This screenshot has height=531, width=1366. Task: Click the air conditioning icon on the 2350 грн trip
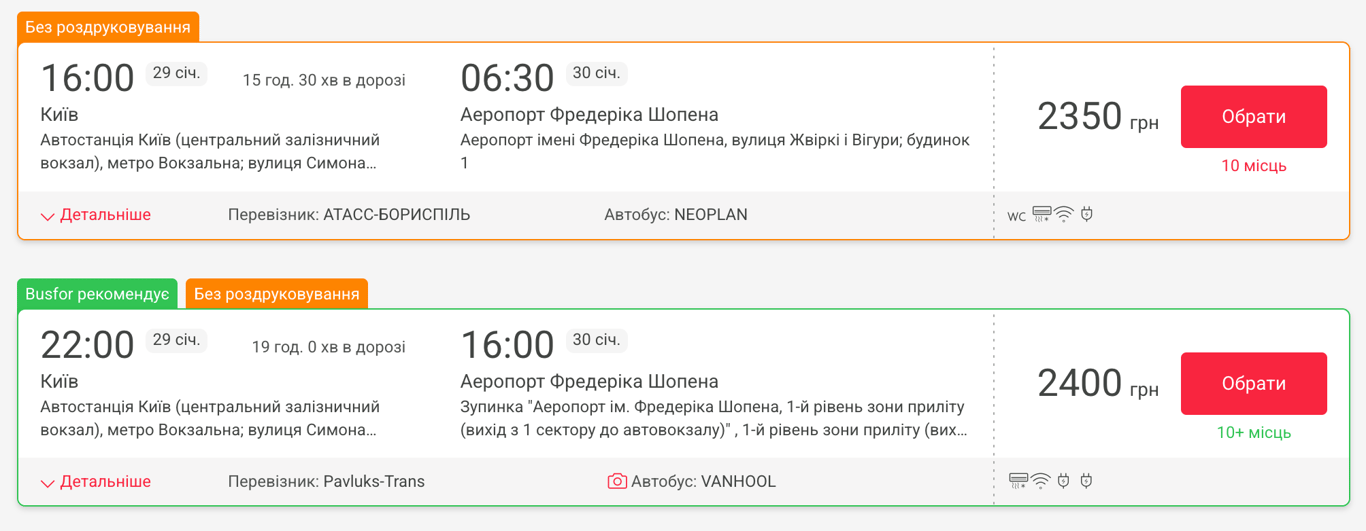coord(1041,214)
